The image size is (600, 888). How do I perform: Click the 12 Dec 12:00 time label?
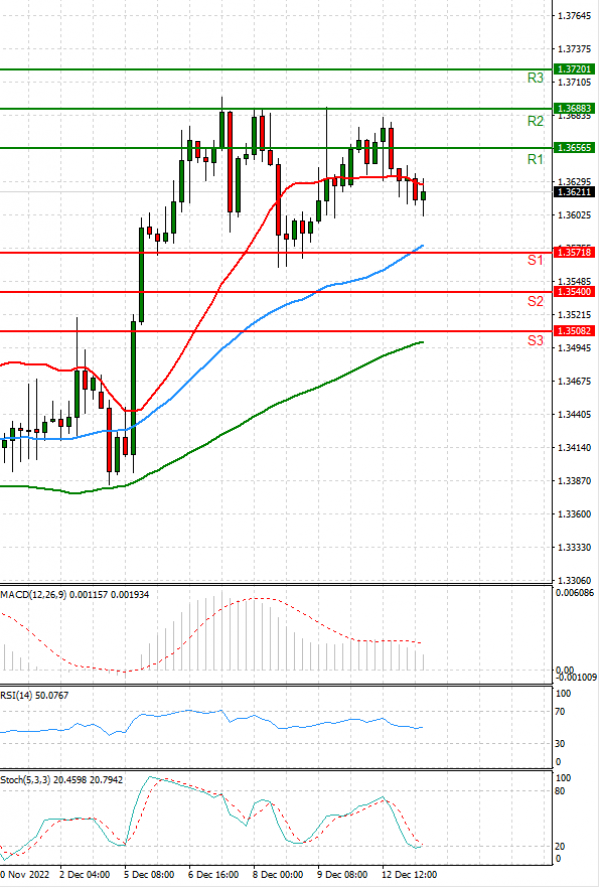click(x=408, y=874)
